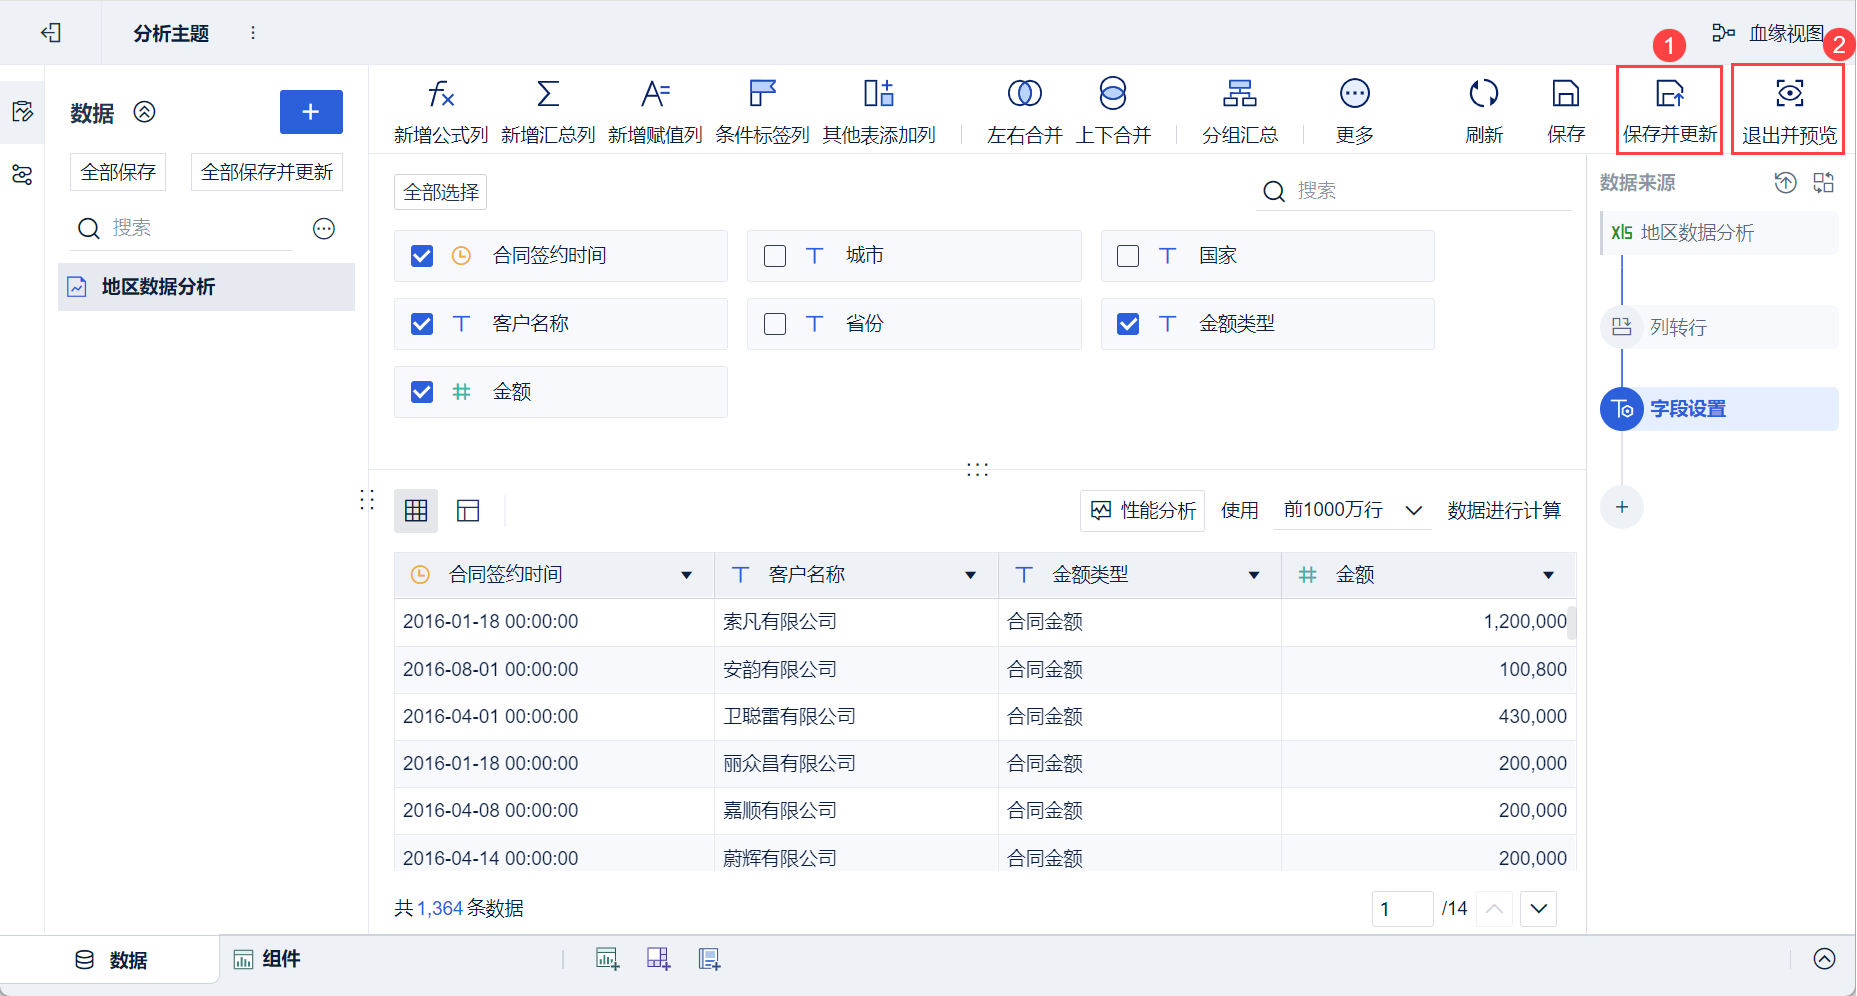Uncheck the 金额 field checkbox

pos(422,392)
